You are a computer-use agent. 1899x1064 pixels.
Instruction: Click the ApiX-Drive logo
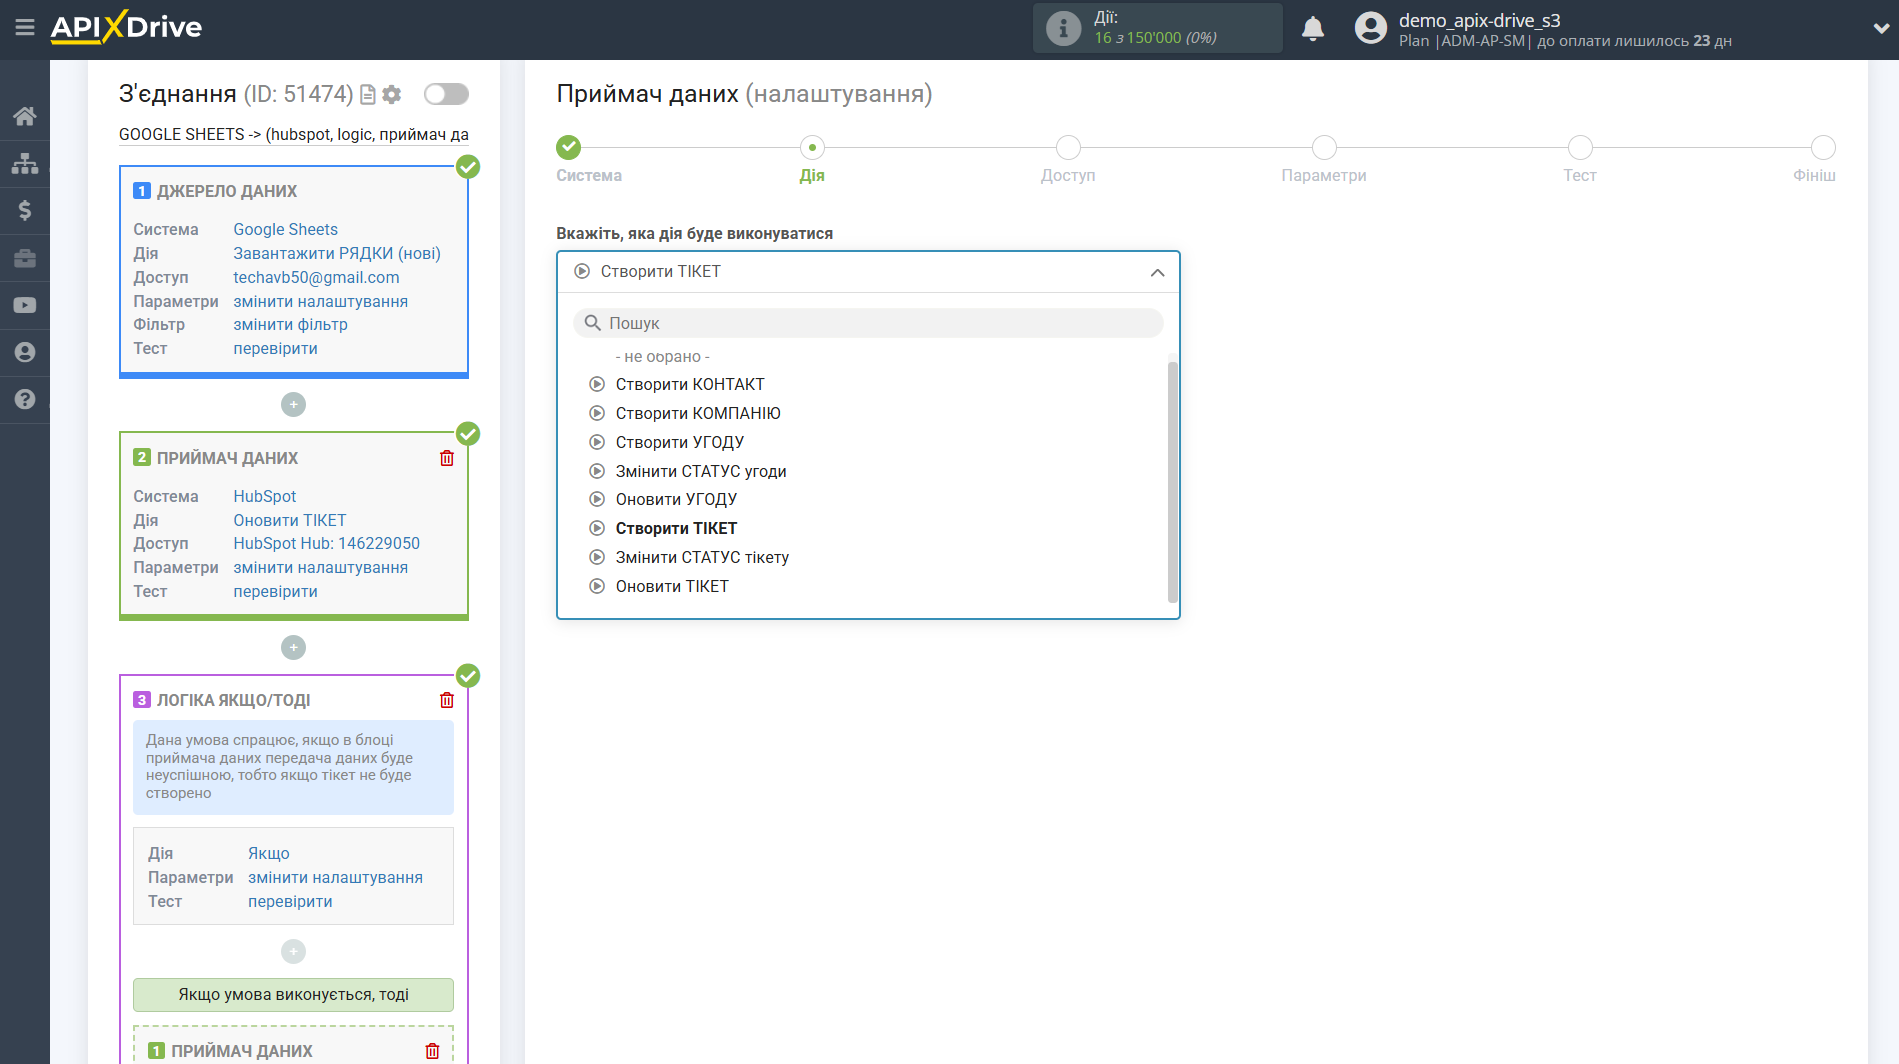(126, 27)
